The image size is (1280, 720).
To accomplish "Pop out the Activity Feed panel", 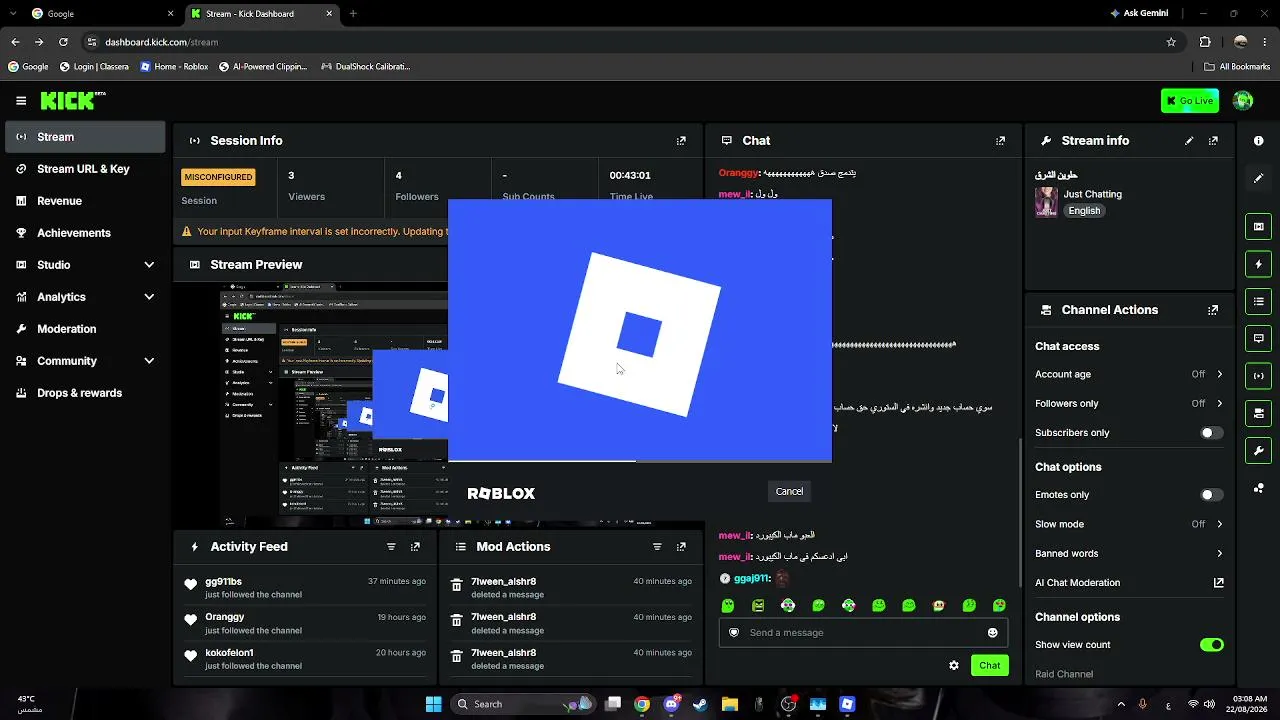I will coord(415,547).
